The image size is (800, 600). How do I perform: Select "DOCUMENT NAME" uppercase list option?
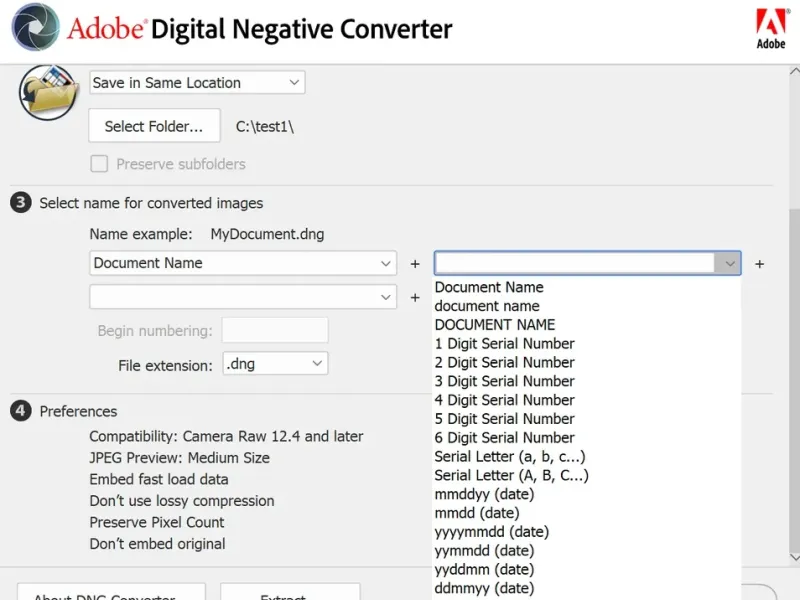click(494, 325)
